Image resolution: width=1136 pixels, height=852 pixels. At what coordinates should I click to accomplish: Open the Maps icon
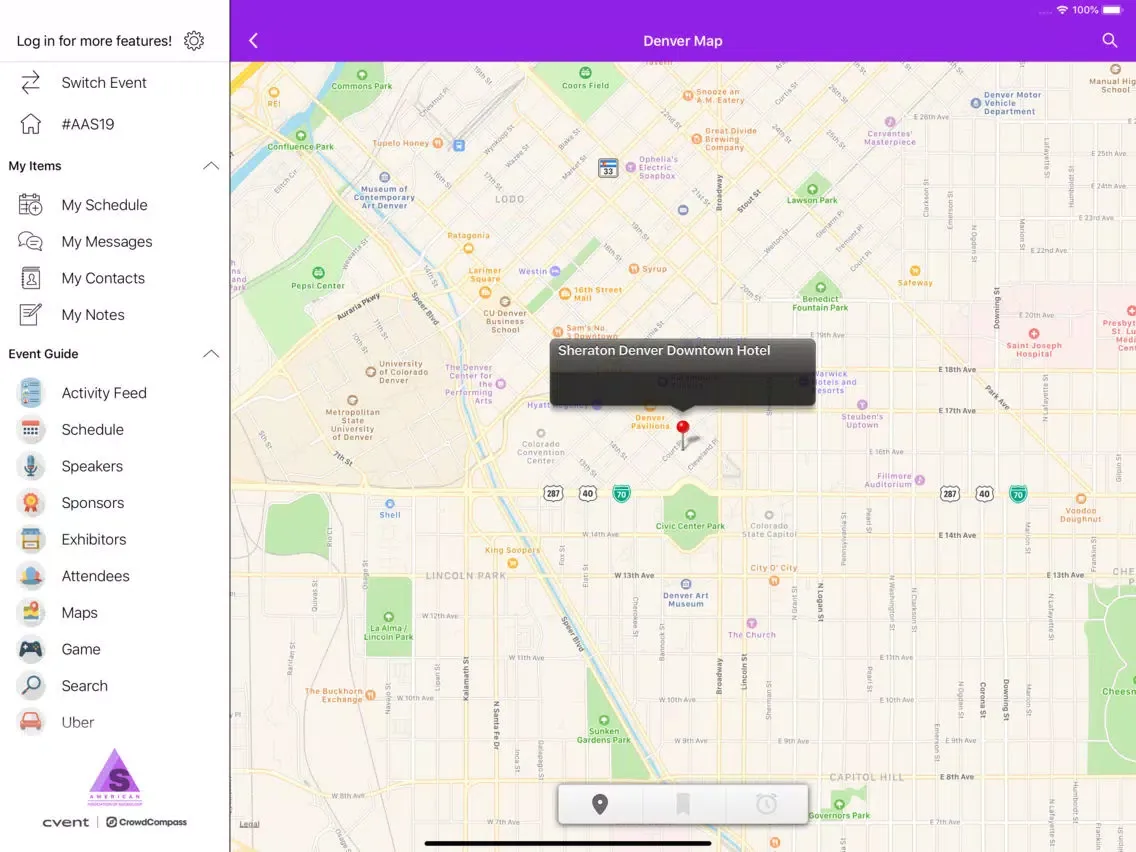click(x=30, y=613)
